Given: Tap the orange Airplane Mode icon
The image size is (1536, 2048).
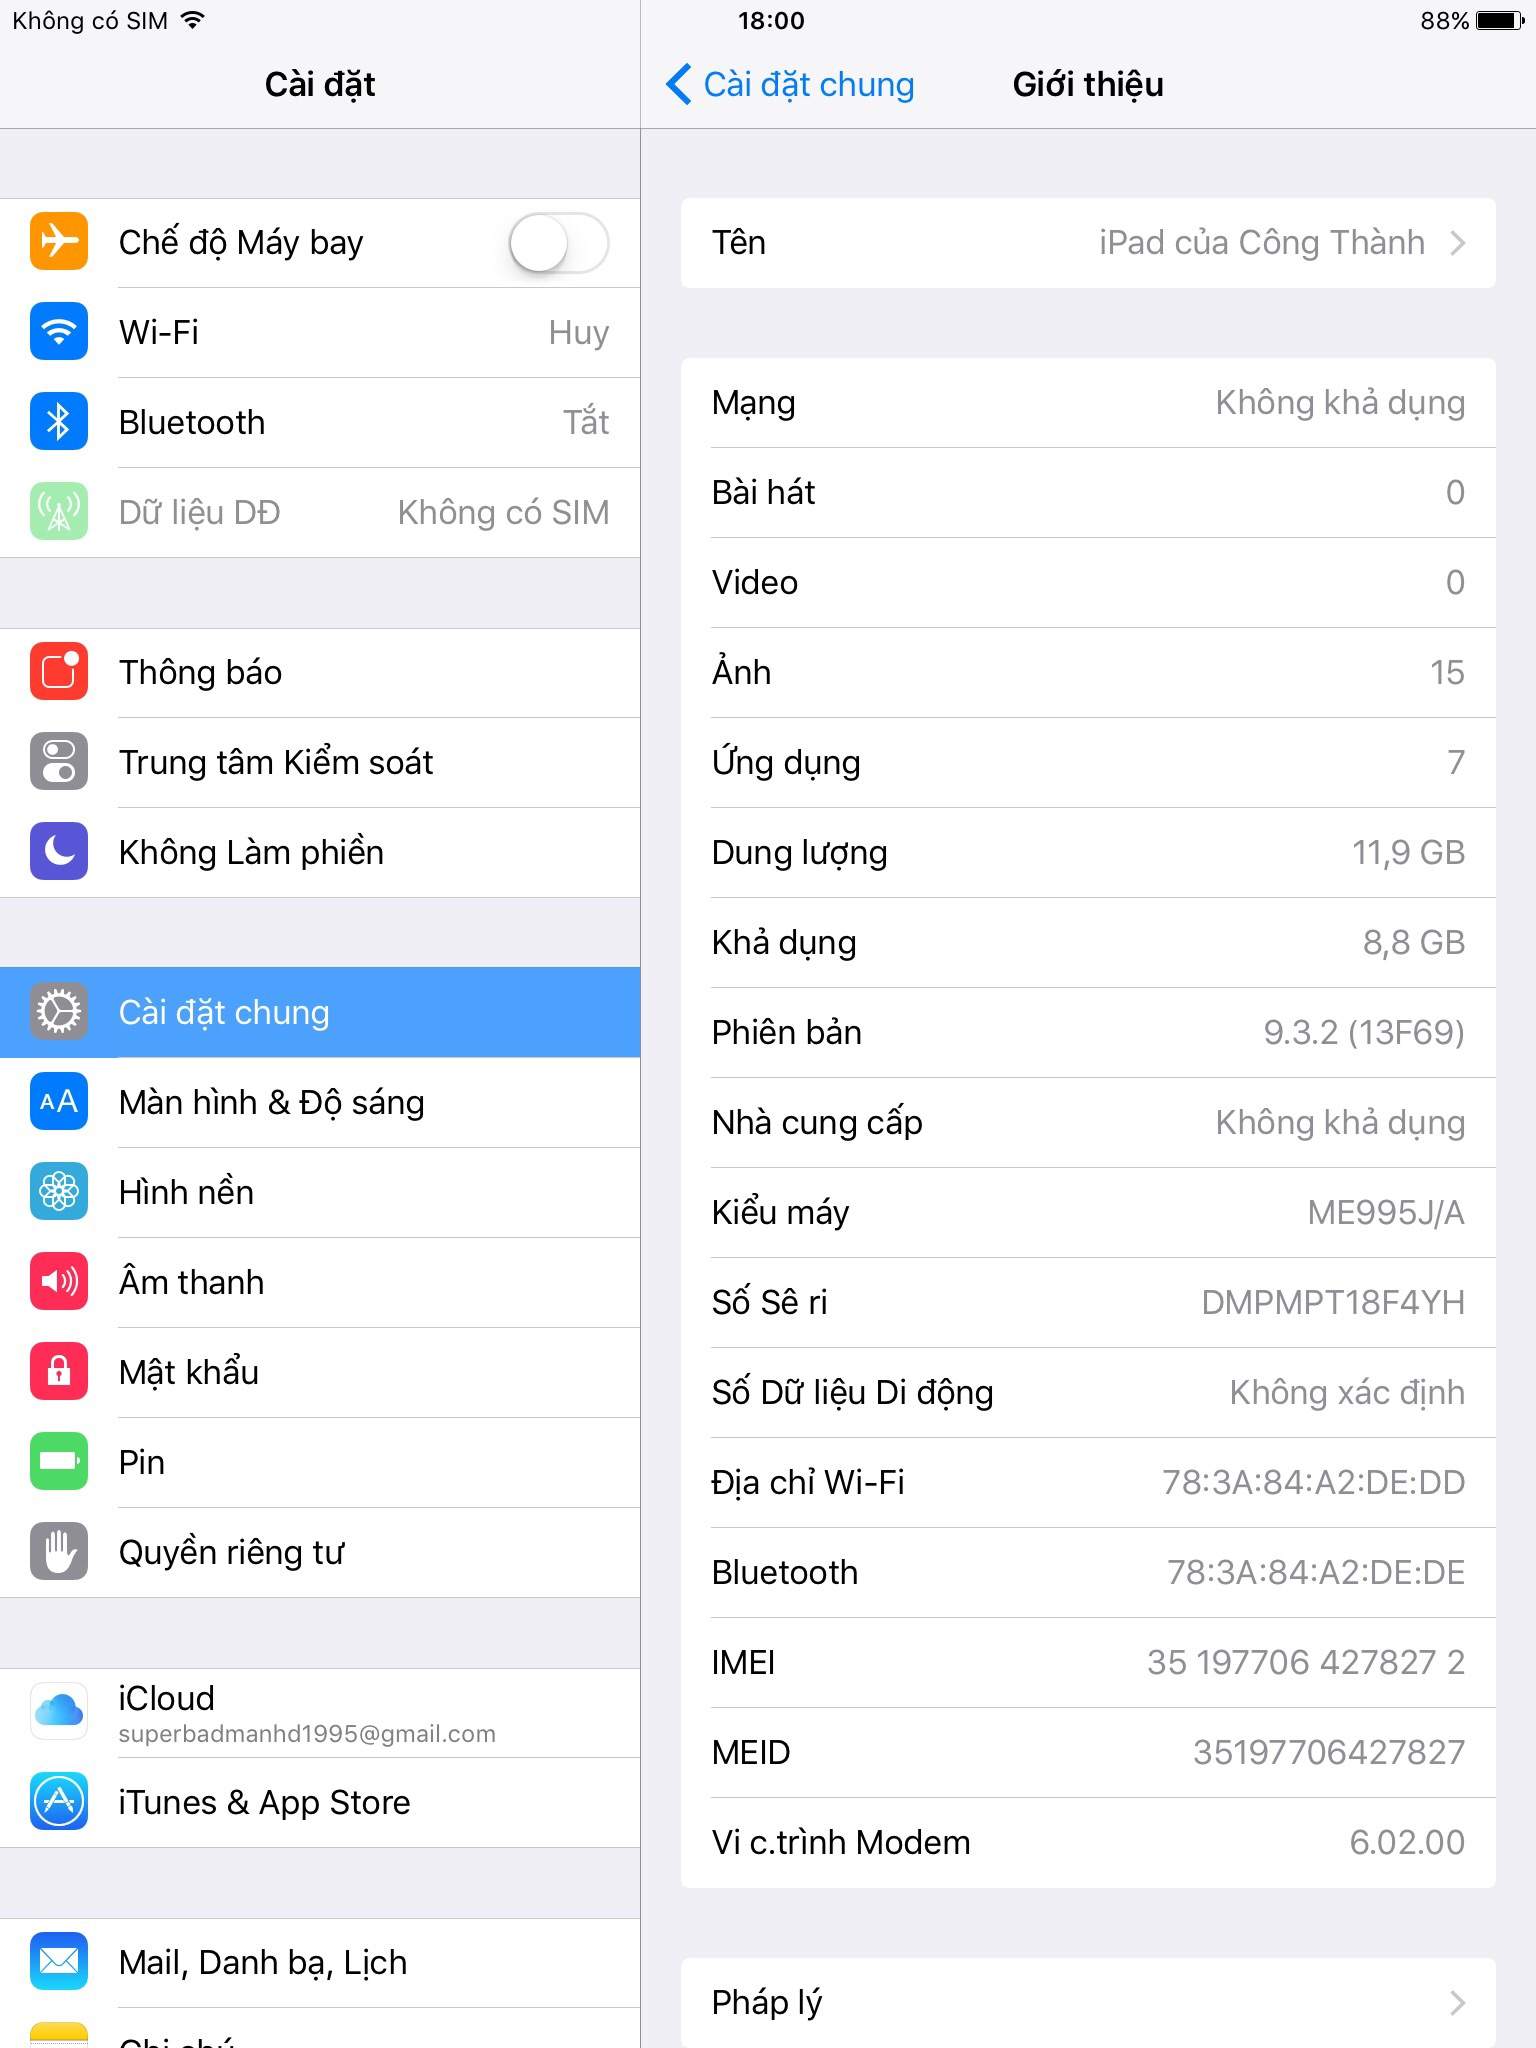Looking at the screenshot, I should coord(59,242).
